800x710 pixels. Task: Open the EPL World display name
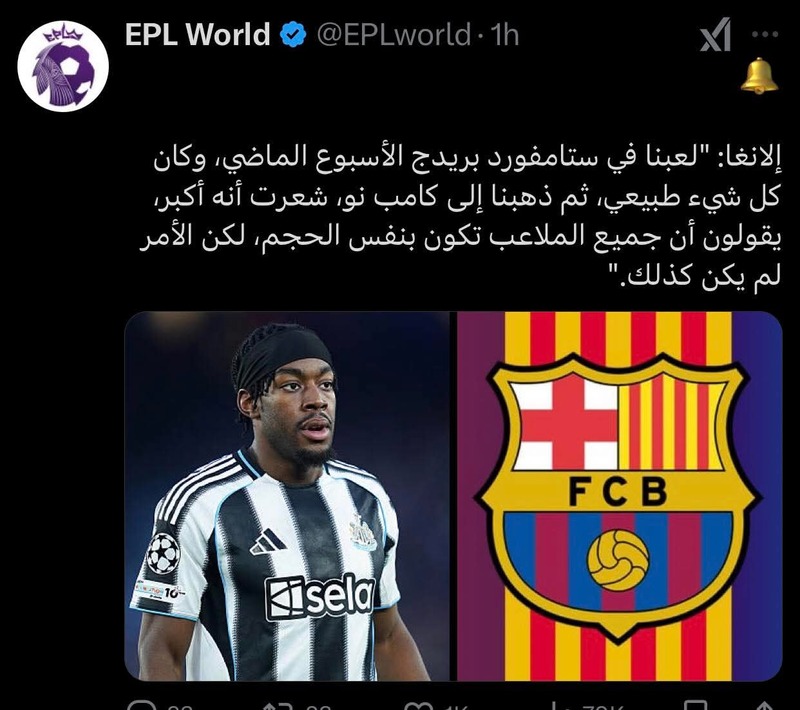tap(197, 35)
